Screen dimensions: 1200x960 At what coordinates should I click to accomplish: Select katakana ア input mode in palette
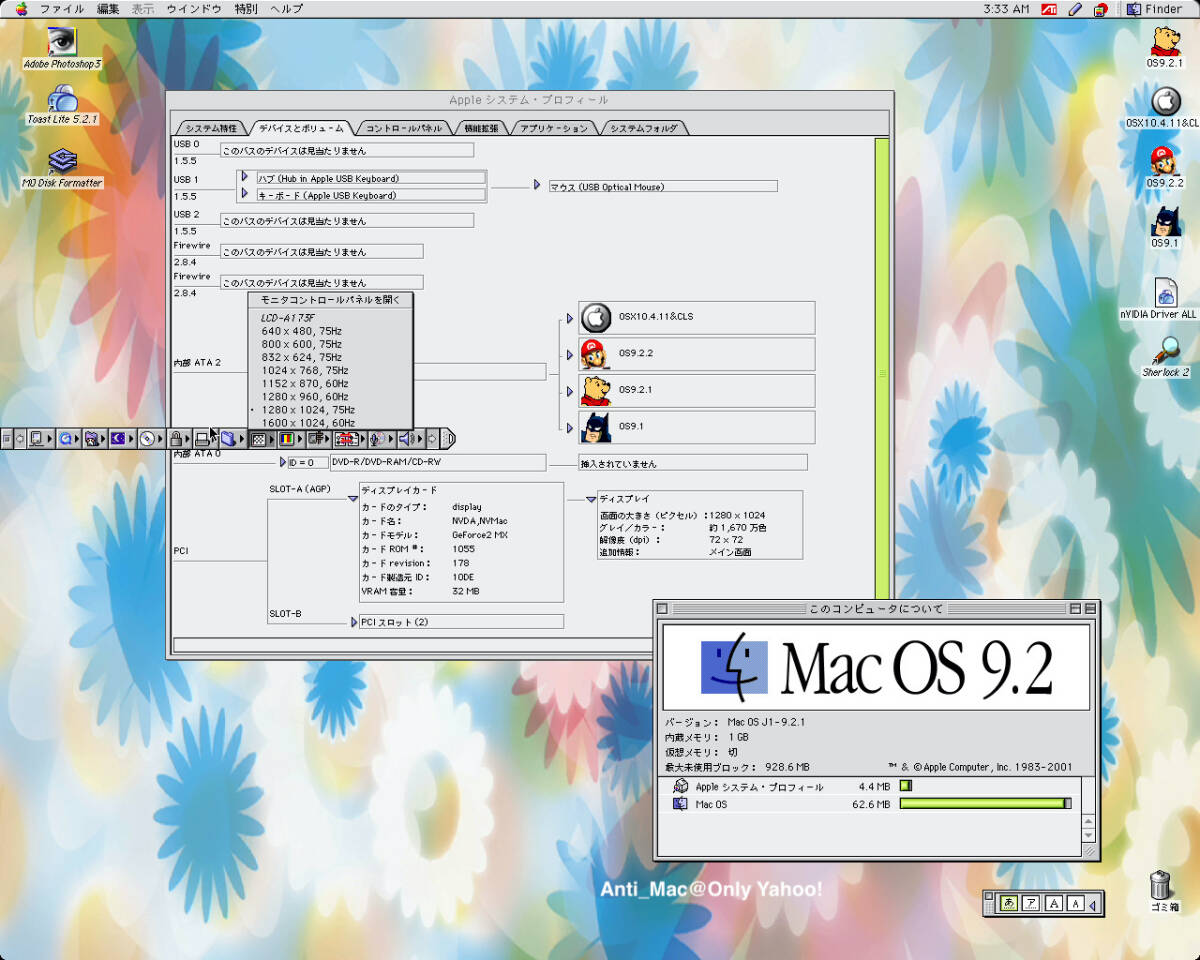pyautogui.click(x=1031, y=903)
